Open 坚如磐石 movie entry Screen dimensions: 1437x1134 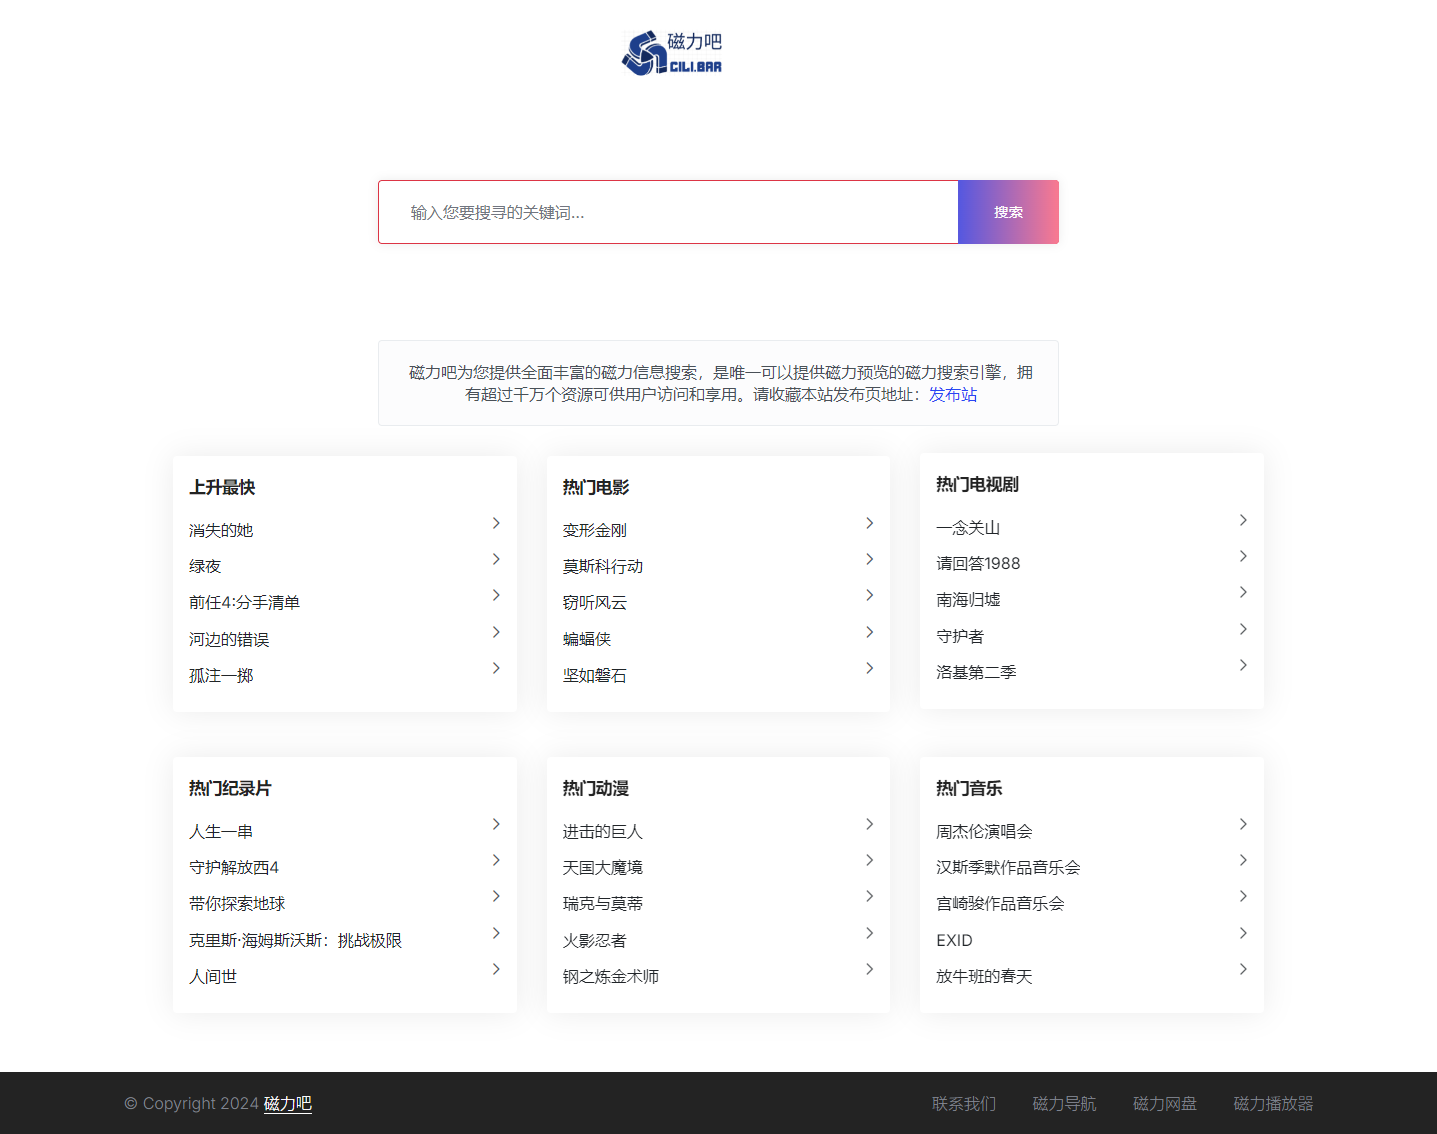(x=595, y=675)
